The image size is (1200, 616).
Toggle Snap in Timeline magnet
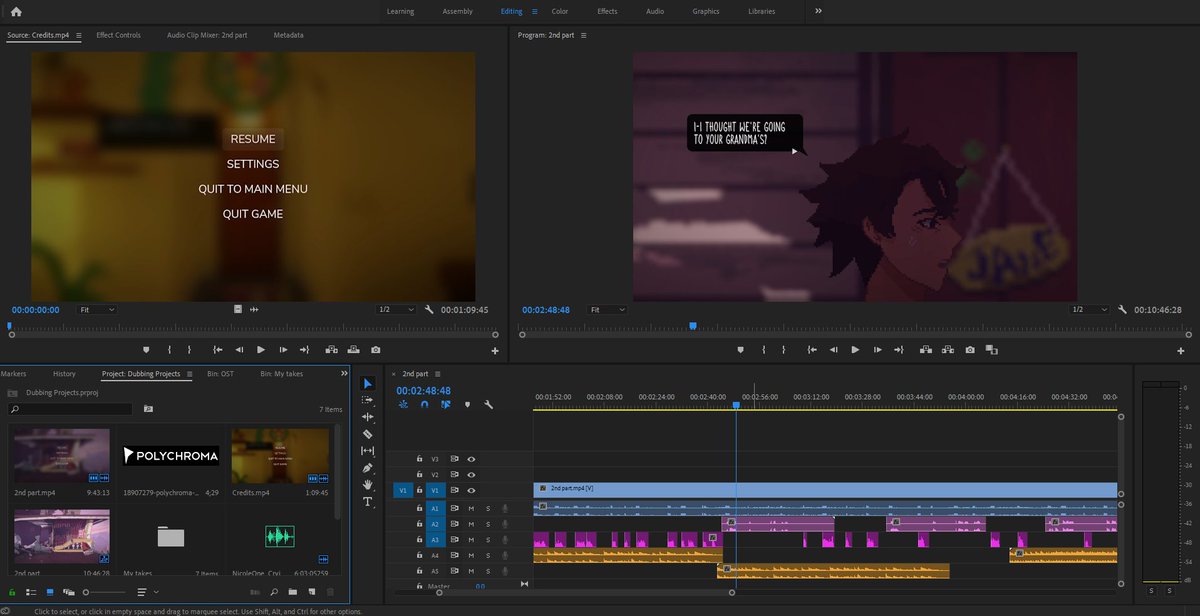tap(424, 405)
